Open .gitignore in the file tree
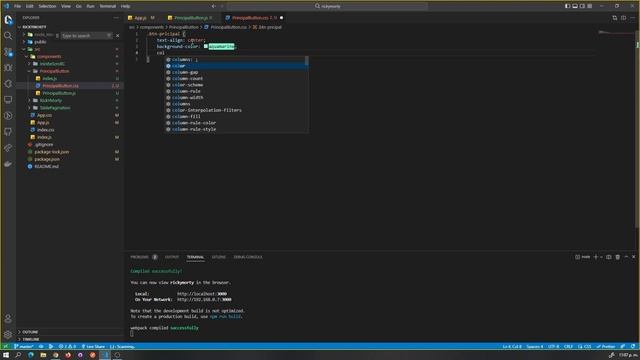This screenshot has width=640, height=360. coord(44,144)
